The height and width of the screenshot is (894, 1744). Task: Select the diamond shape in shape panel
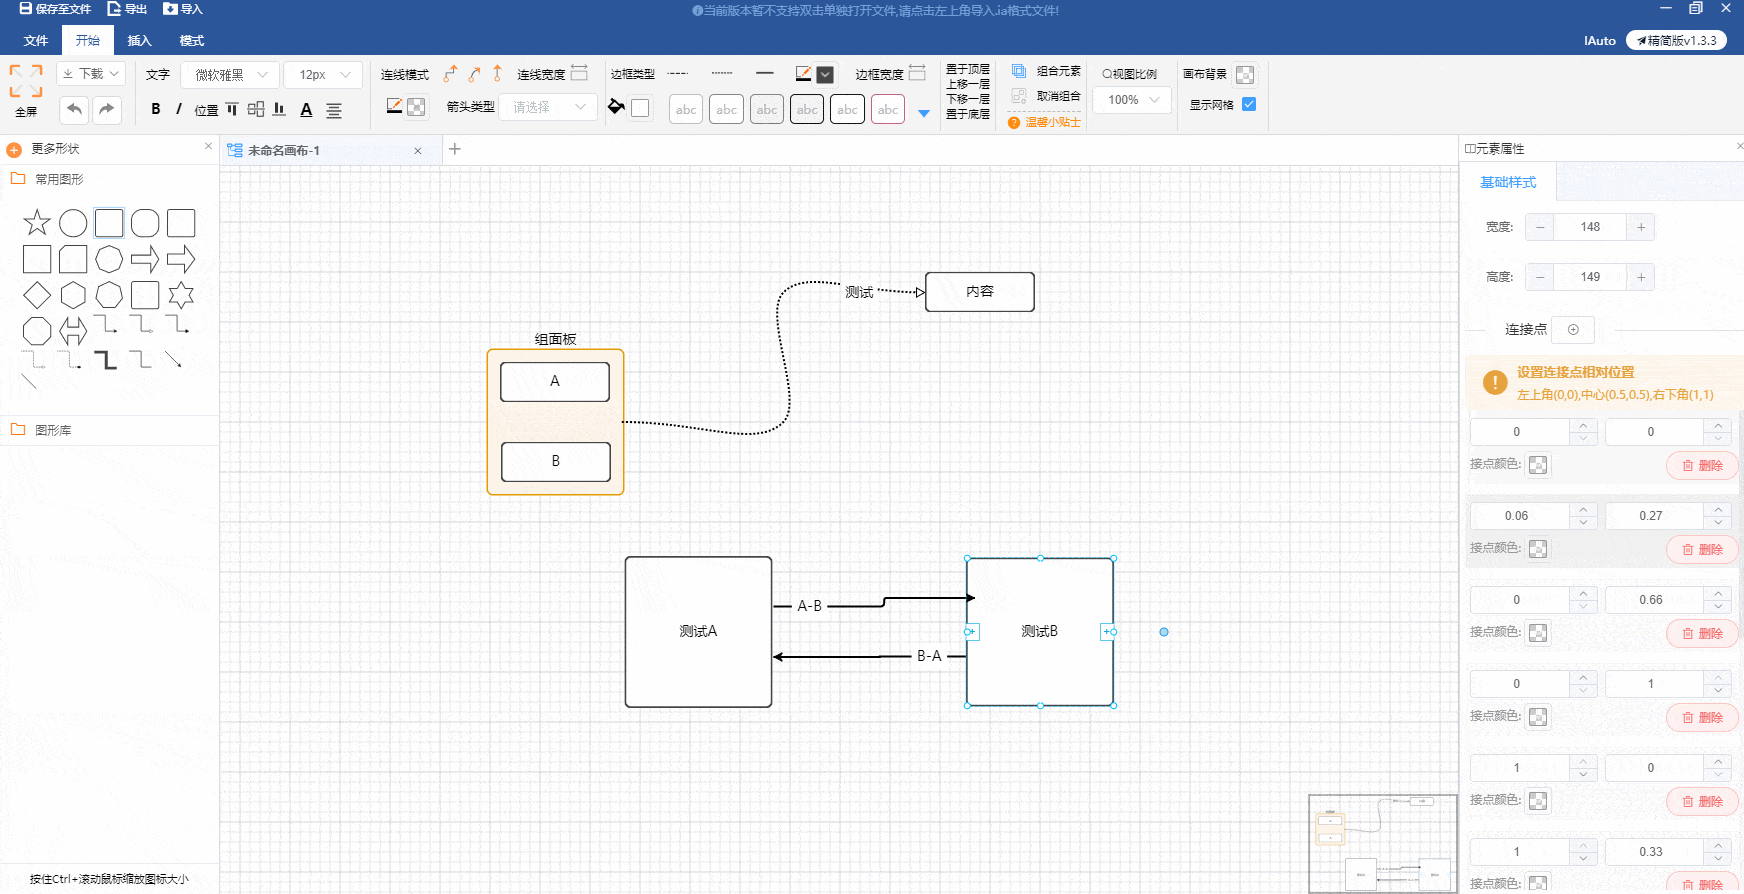[37, 295]
